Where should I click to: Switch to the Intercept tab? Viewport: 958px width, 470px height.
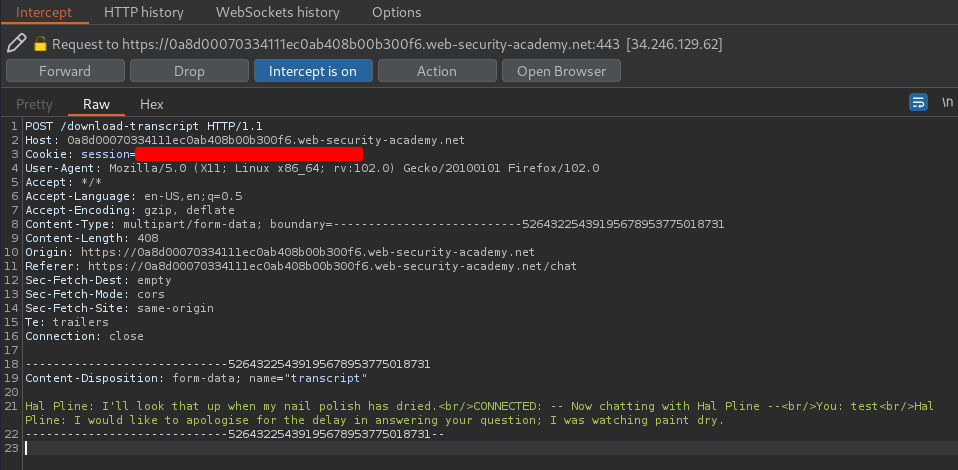click(x=44, y=12)
